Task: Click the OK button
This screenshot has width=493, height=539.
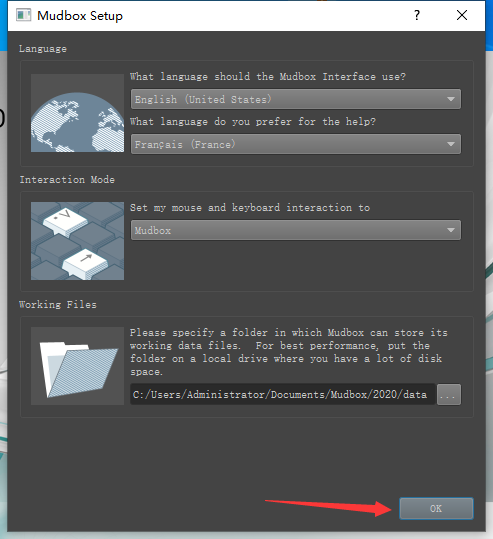Action: pos(436,508)
